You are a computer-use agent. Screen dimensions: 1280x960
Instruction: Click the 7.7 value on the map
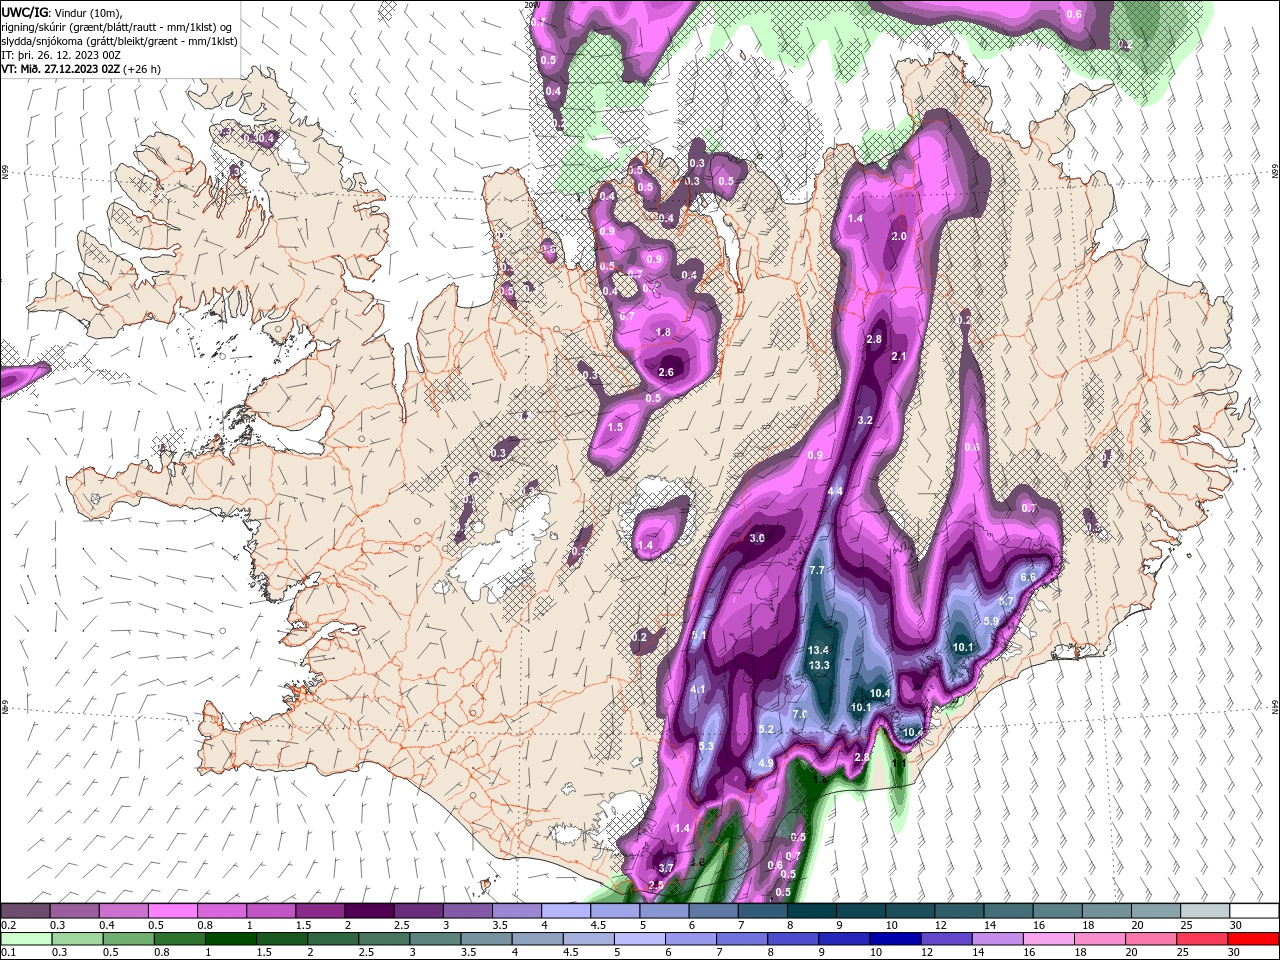pyautogui.click(x=816, y=570)
